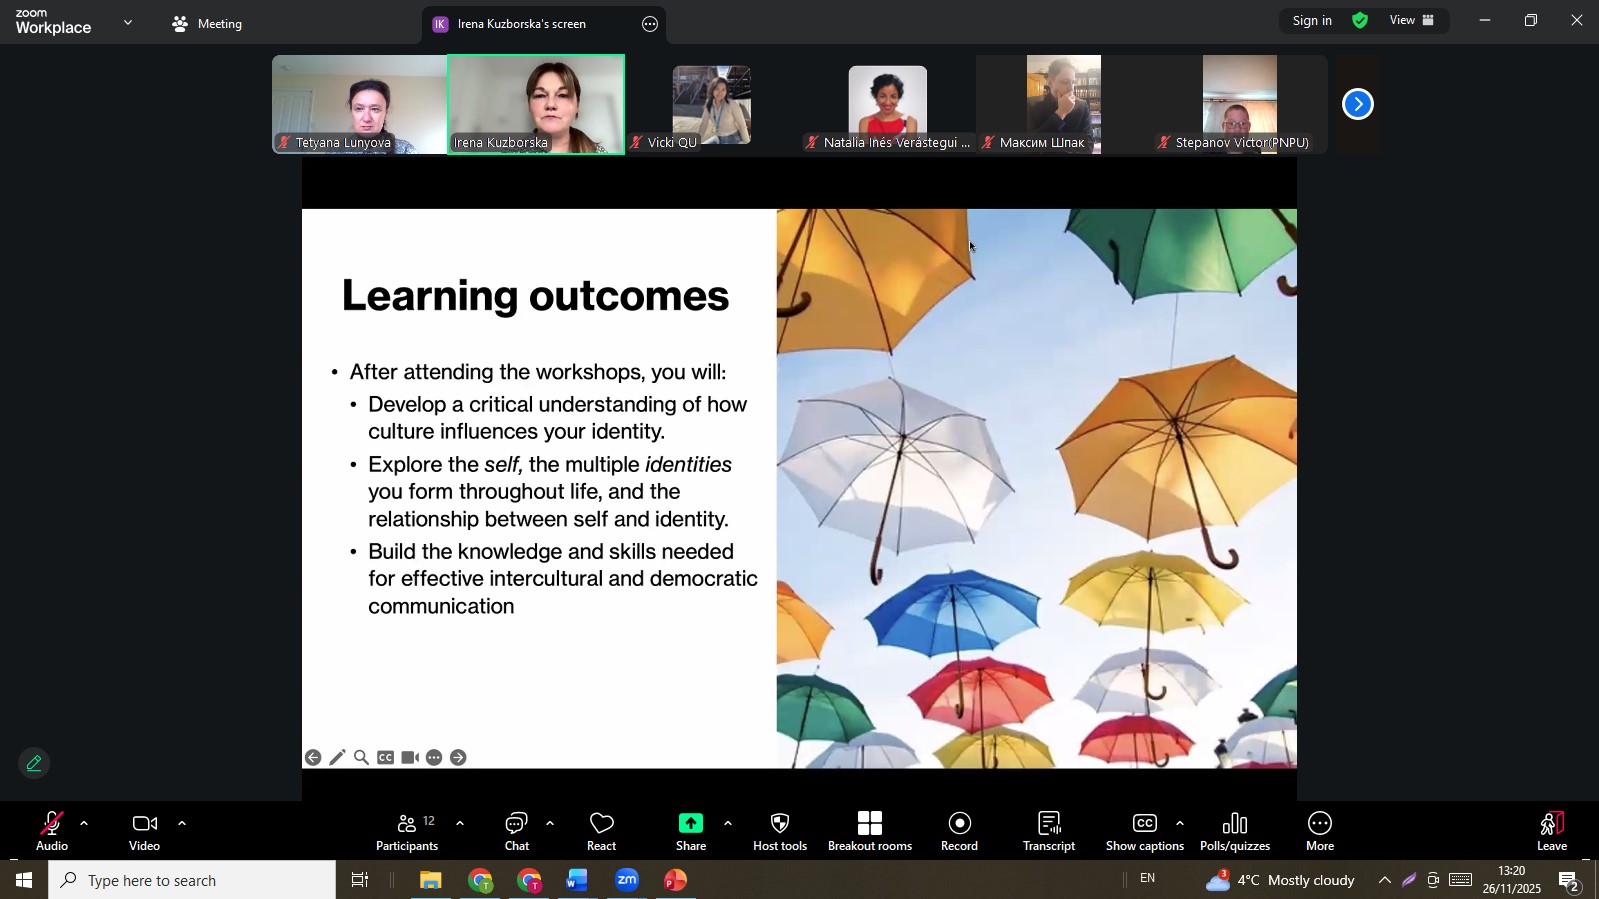Expand video options arrow next to Video
Screen dimensions: 1599x899
182,824
